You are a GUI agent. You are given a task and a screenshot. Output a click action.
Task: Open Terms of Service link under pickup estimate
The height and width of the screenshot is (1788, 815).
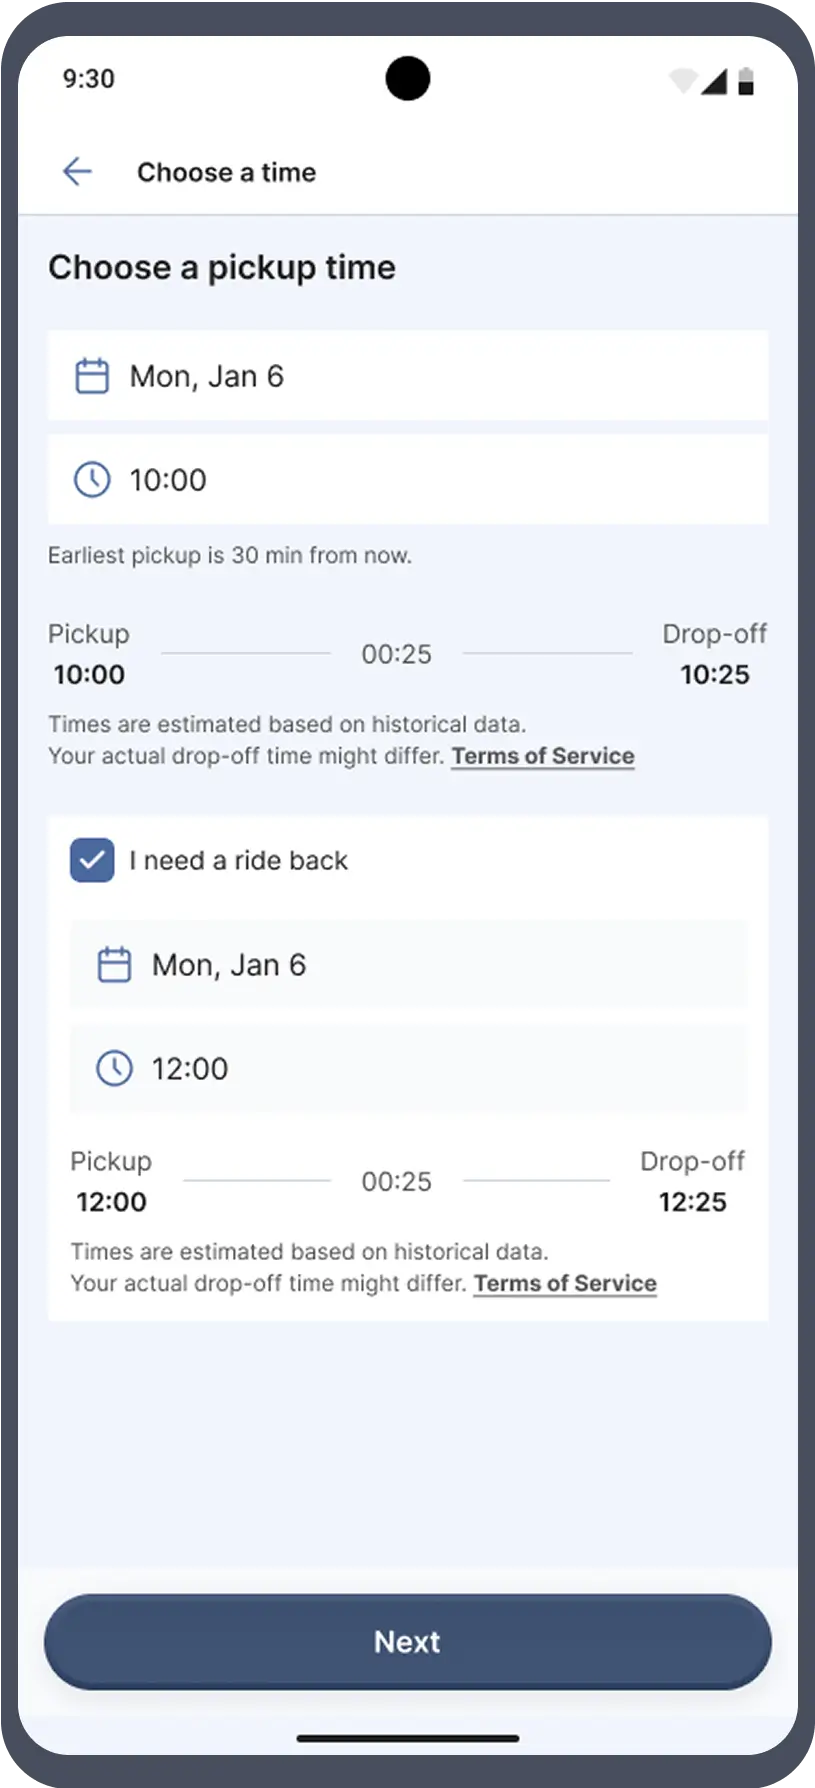tap(543, 756)
